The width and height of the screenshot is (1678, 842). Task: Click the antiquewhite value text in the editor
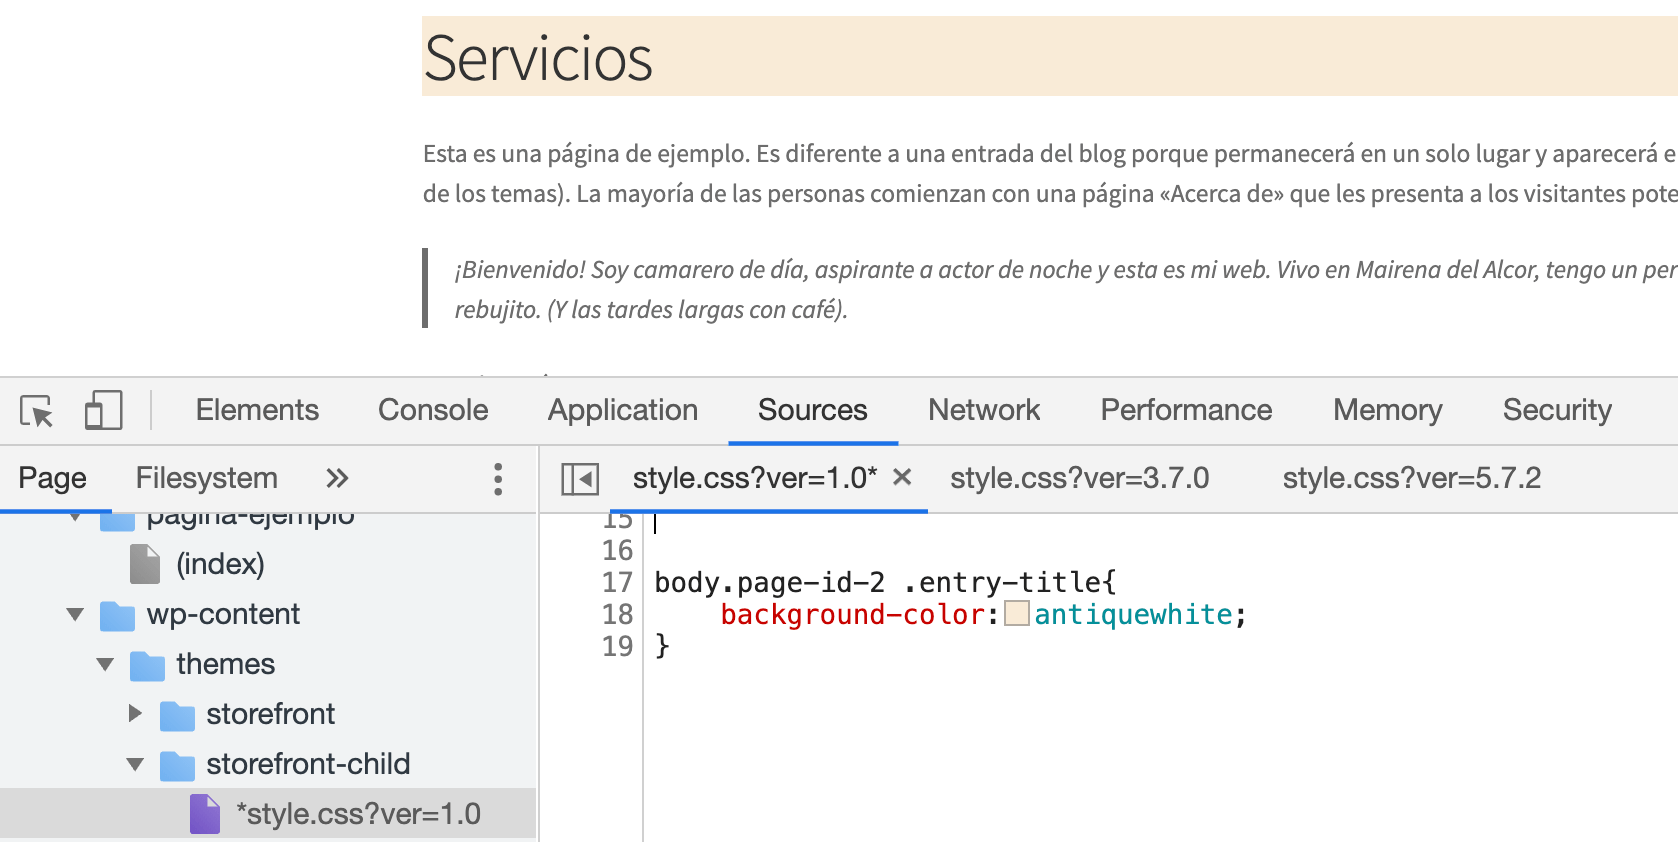[x=1133, y=614]
